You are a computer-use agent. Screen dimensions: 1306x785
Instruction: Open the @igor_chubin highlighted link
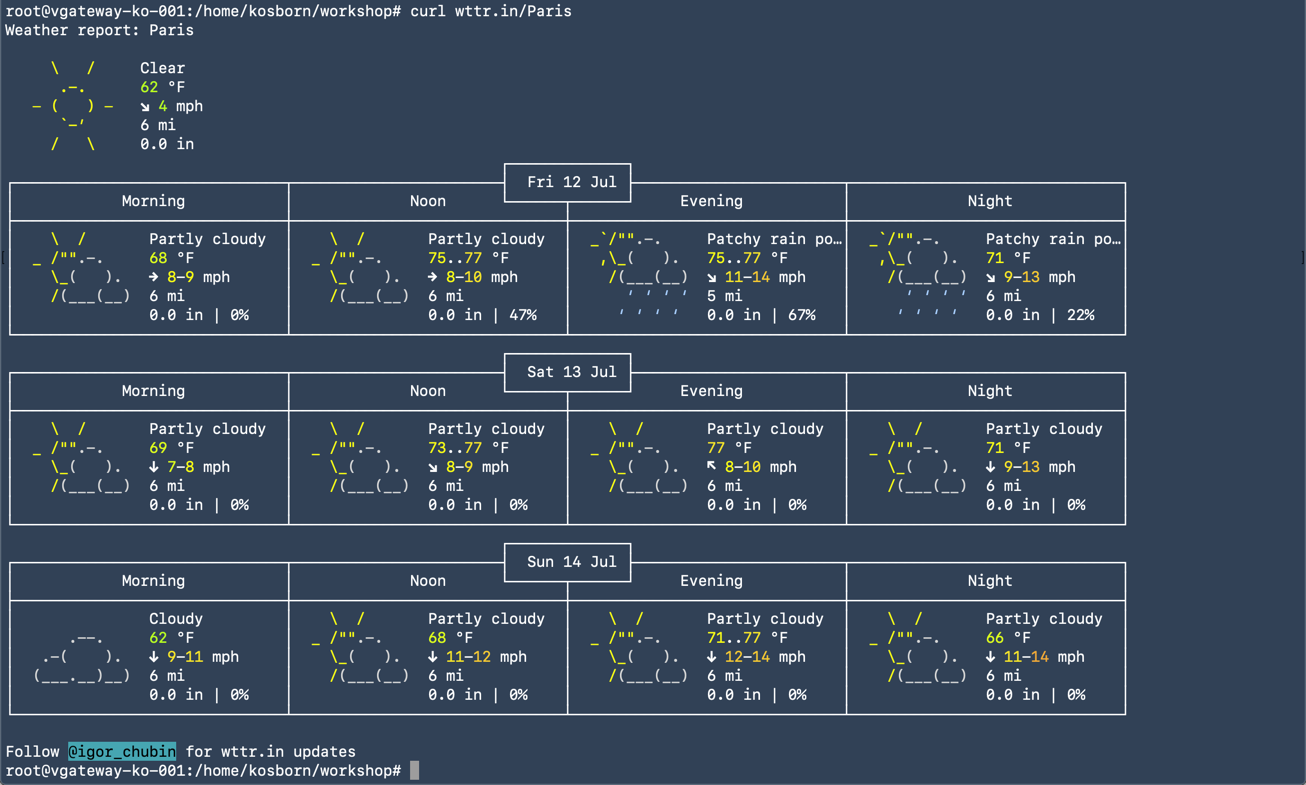pos(122,751)
